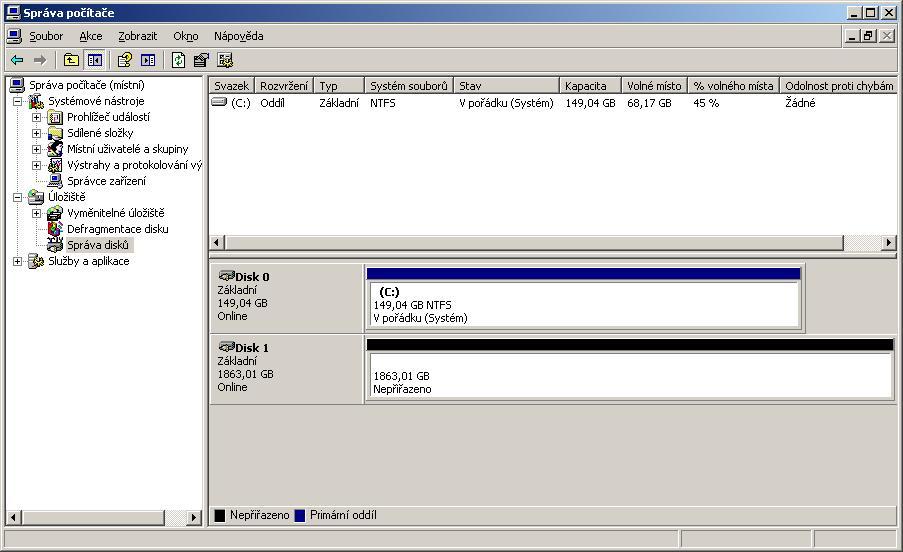This screenshot has width=903, height=552.
Task: Click the Disk 1 drive icon
Action: [x=226, y=347]
